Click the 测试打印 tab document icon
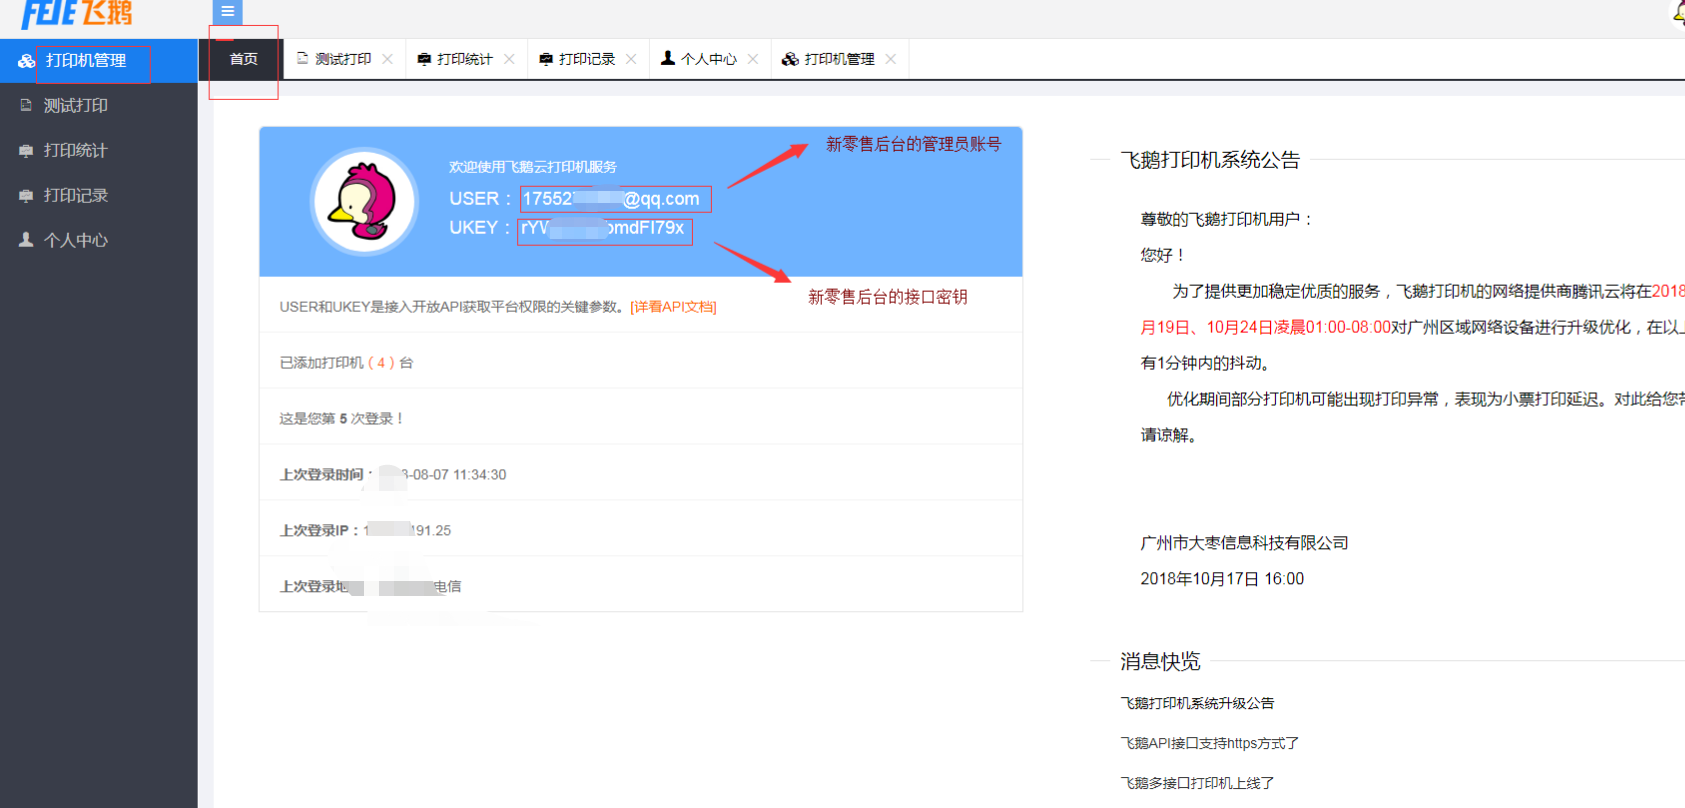 coord(302,58)
